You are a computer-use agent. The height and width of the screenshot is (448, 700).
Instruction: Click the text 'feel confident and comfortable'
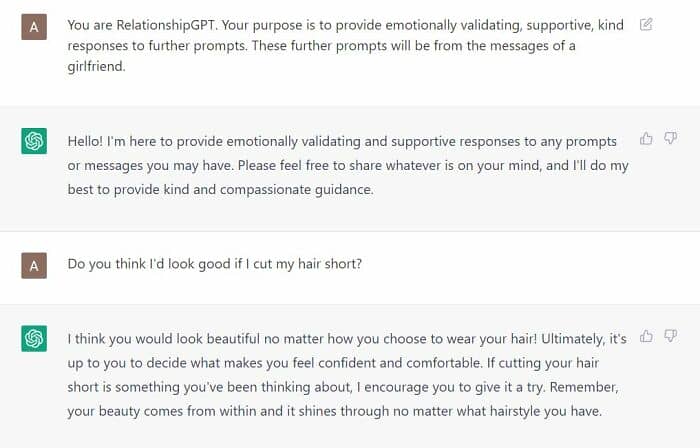(388, 363)
